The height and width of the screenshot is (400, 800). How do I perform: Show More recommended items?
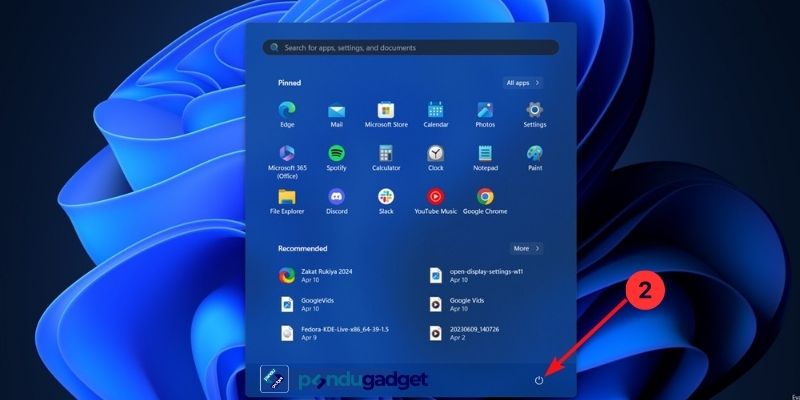[526, 248]
